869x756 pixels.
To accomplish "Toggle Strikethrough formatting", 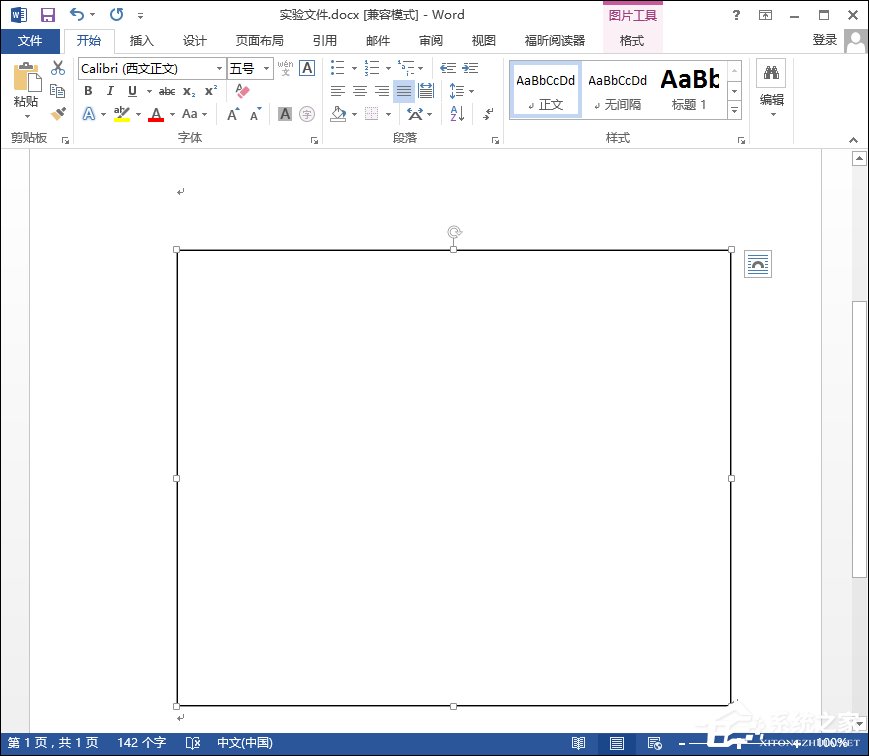I will [167, 91].
